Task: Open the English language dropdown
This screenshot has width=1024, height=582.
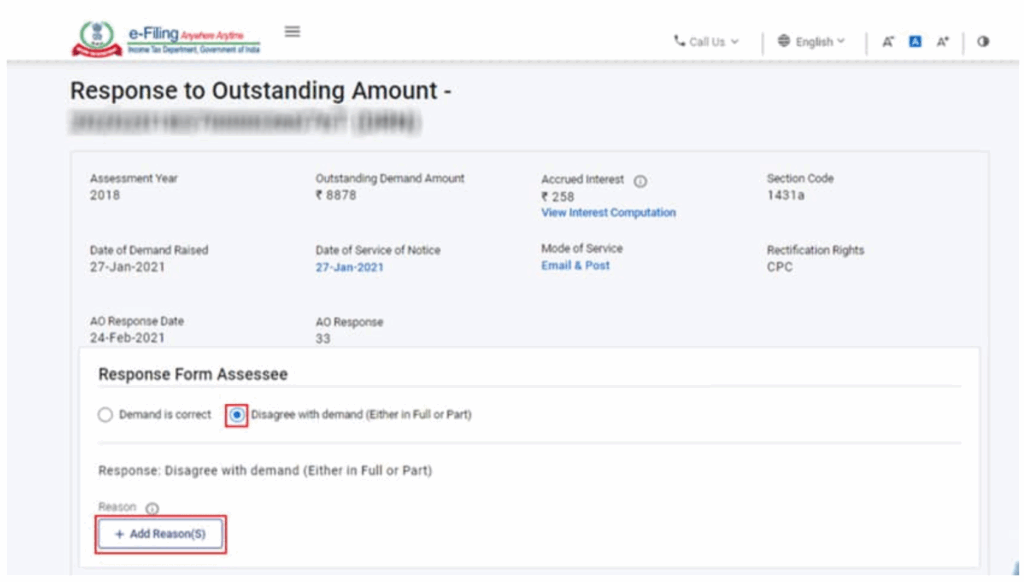Action: click(811, 42)
